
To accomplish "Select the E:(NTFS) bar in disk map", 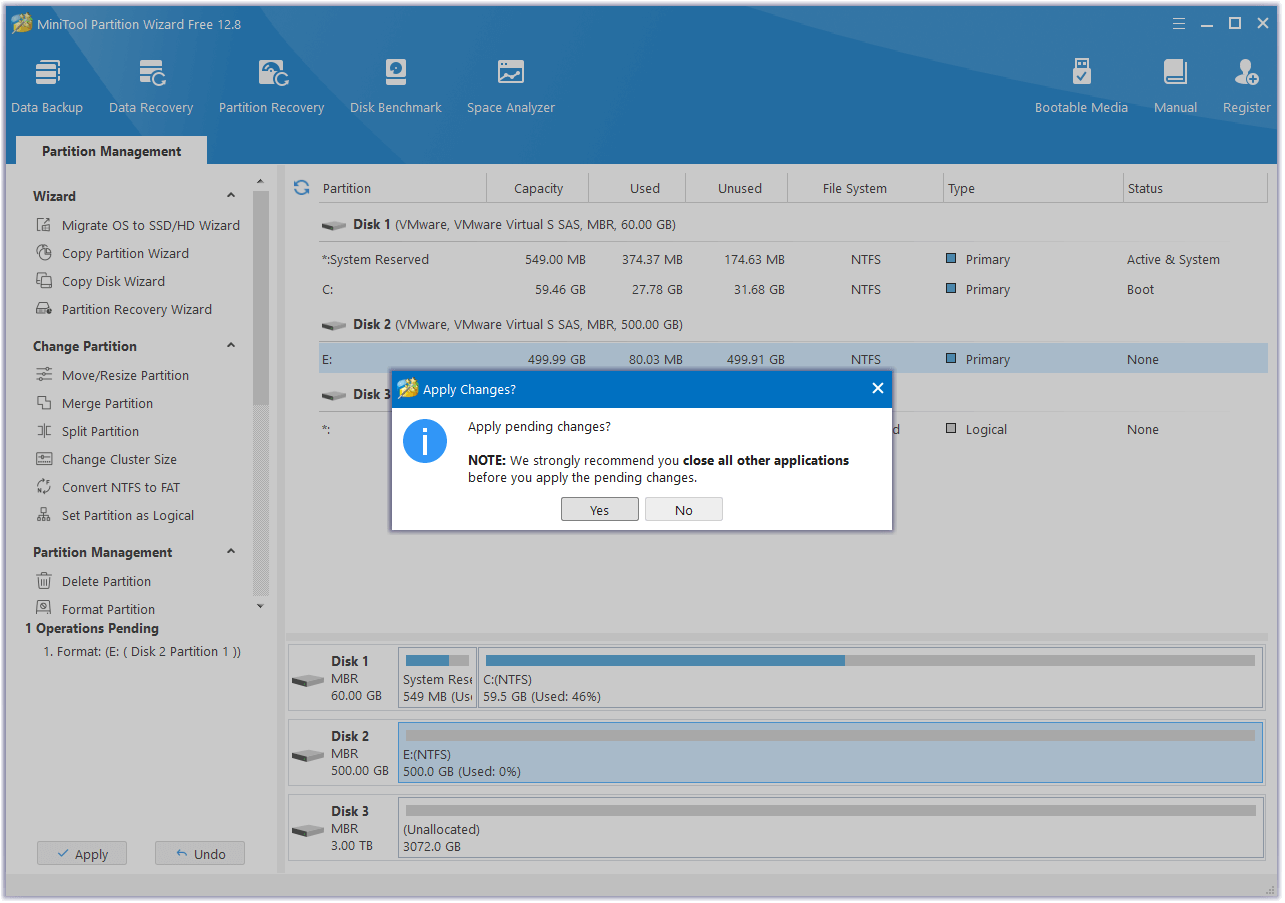I will [x=830, y=752].
